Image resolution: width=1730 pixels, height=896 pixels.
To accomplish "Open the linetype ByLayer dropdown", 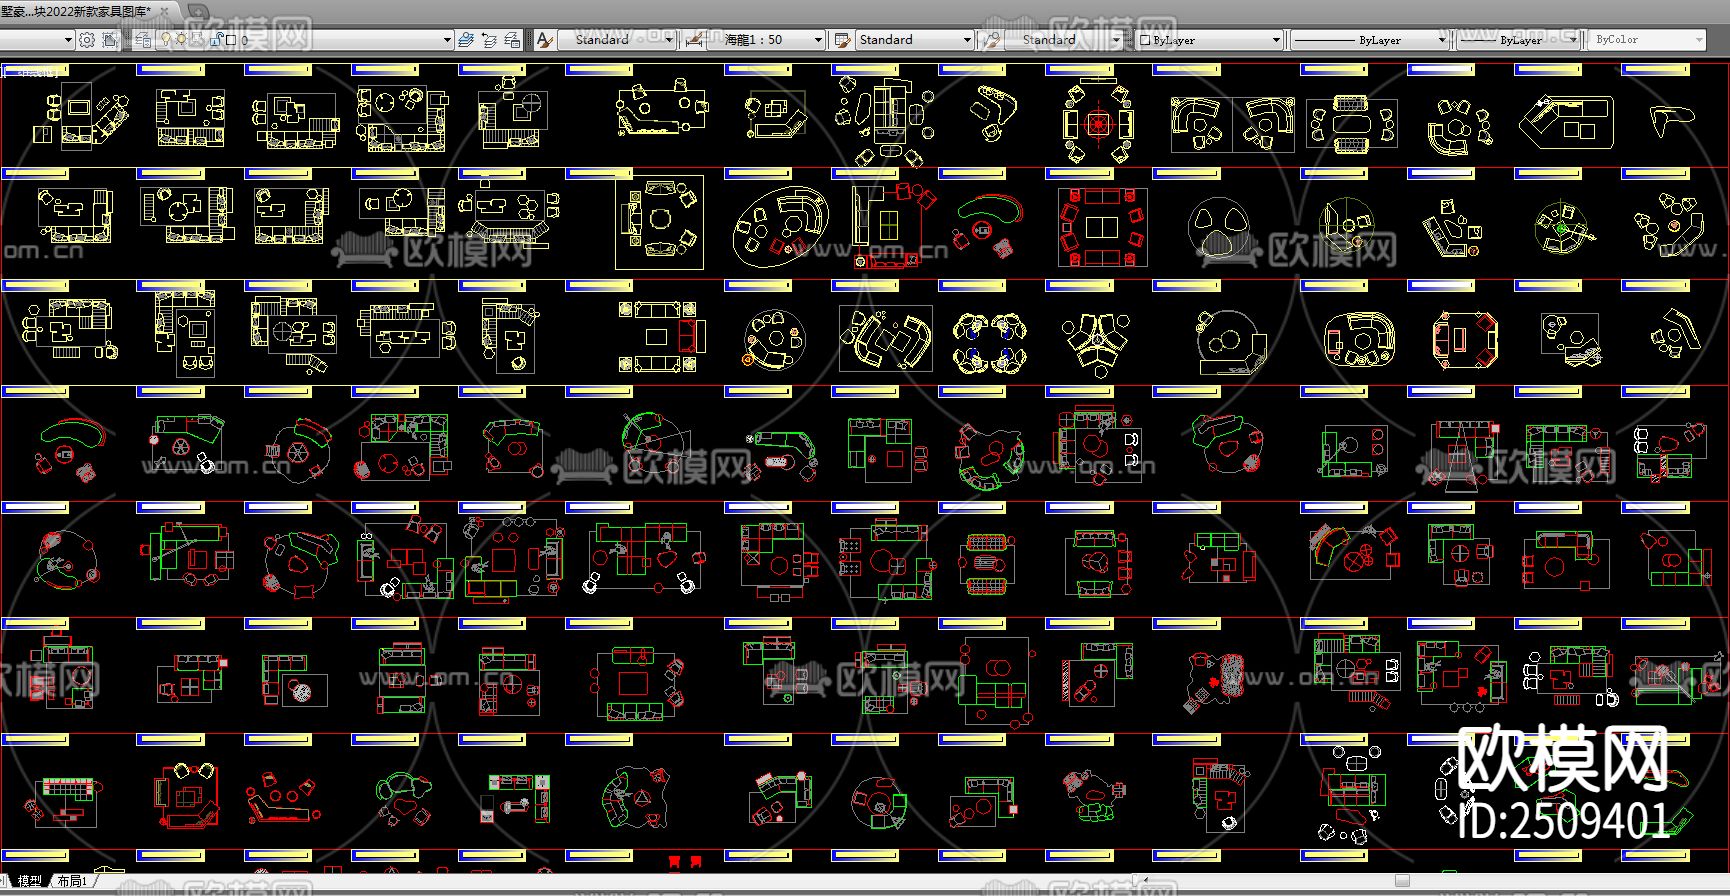I will tap(1369, 40).
